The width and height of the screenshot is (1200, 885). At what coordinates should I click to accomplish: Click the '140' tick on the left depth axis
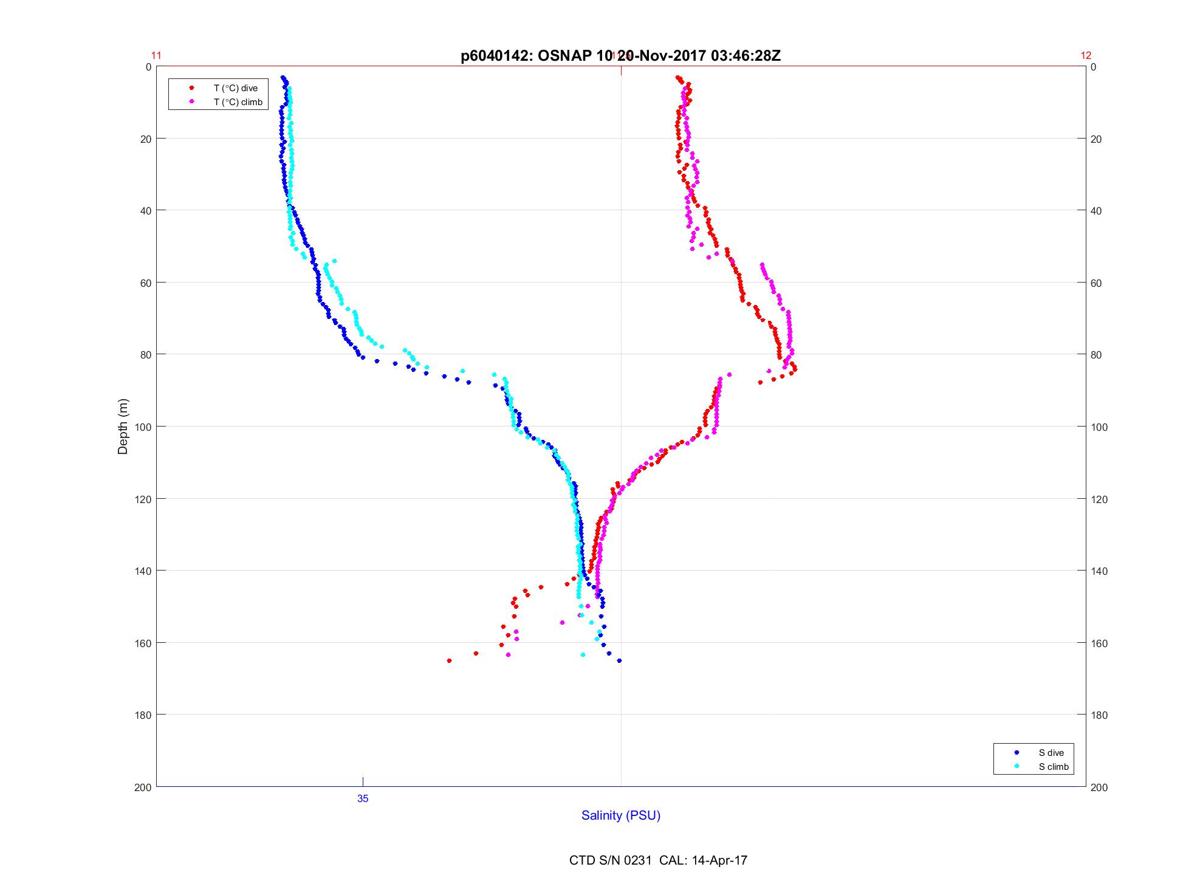click(x=143, y=571)
